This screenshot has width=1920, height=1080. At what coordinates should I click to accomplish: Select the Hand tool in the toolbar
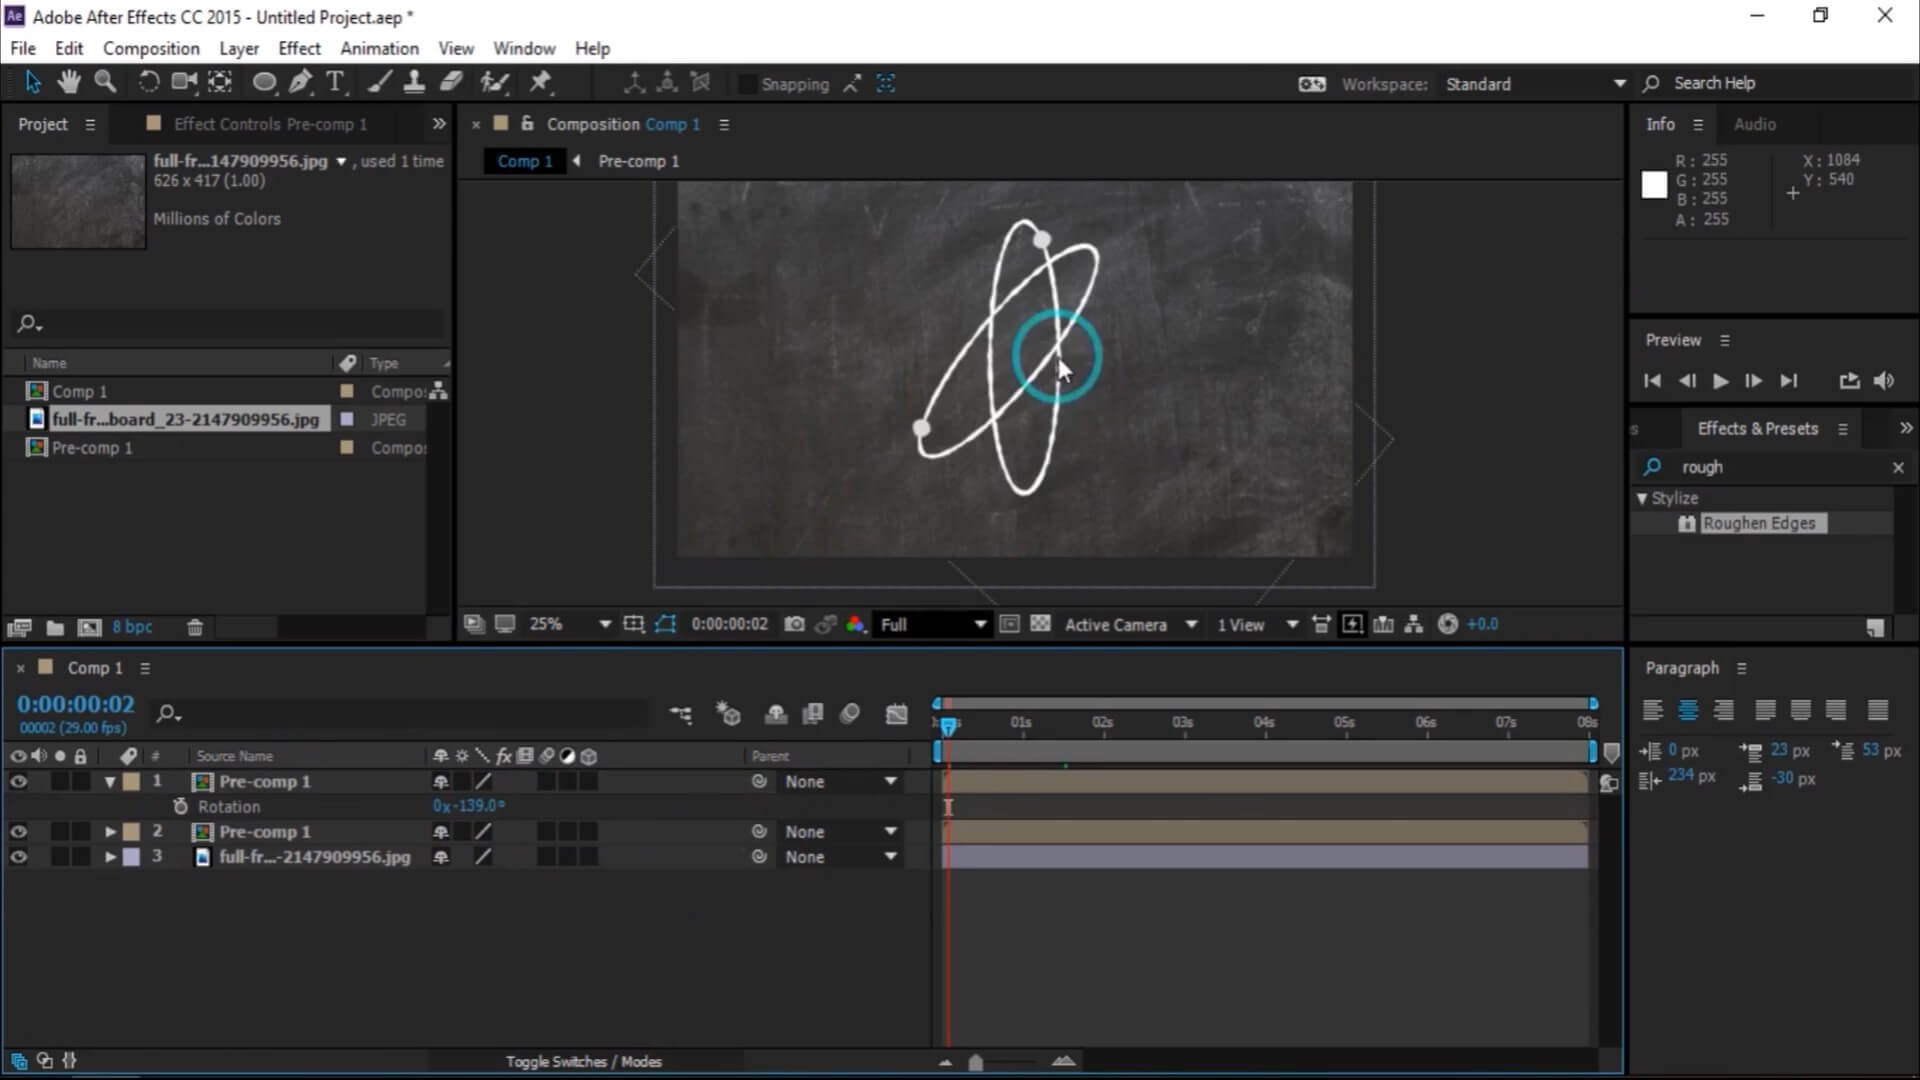pos(69,82)
